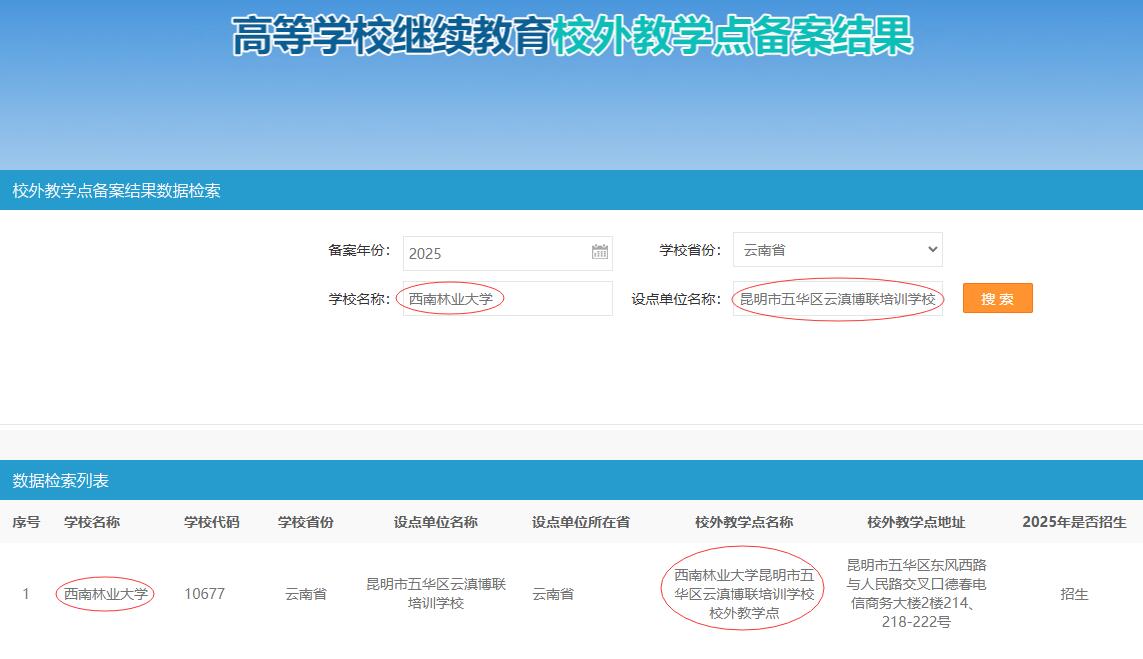
Task: Select the 西南林业大学 cell in the results row
Action: click(x=105, y=594)
